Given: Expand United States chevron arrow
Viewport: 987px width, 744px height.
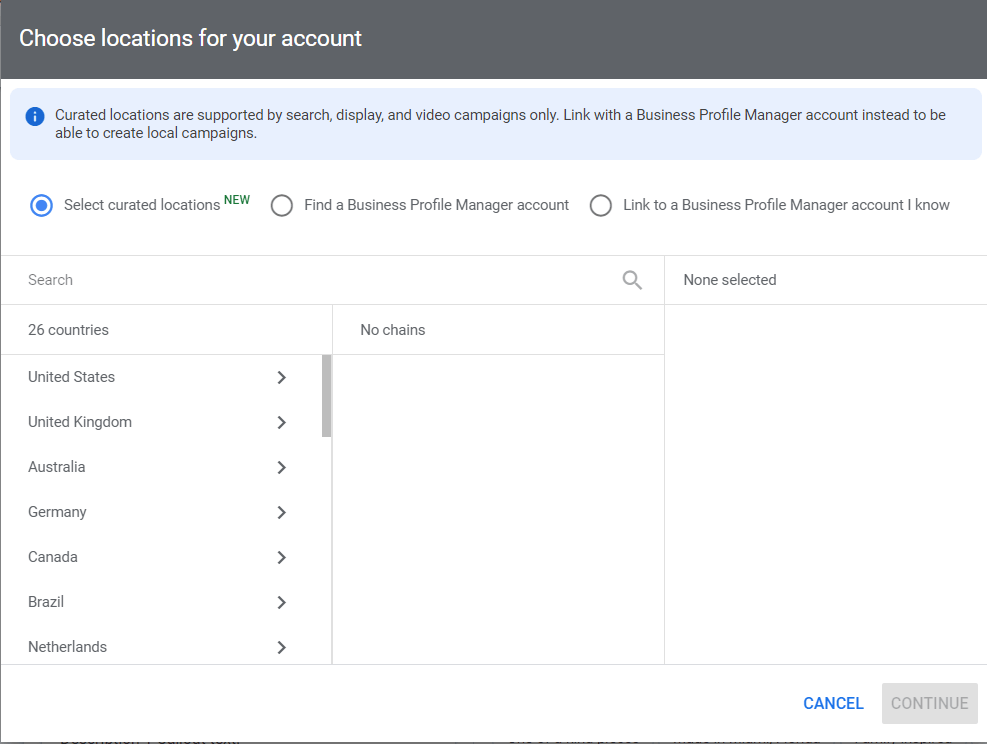Looking at the screenshot, I should point(281,377).
